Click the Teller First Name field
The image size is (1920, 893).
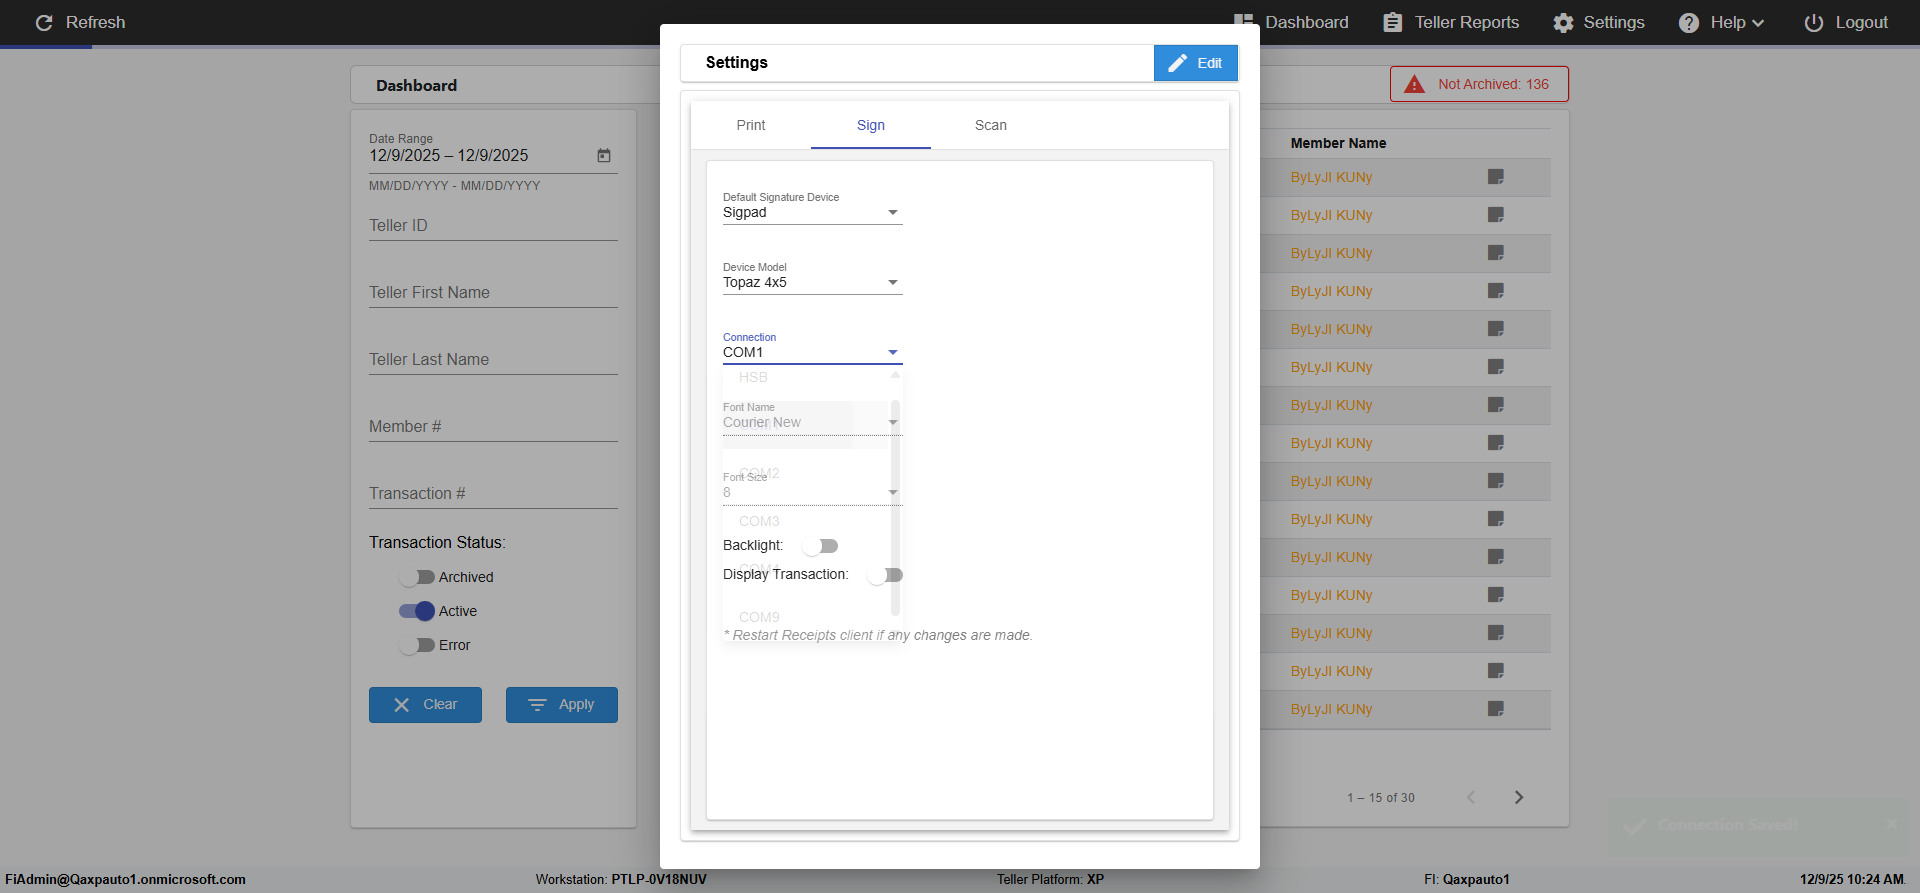[493, 293]
